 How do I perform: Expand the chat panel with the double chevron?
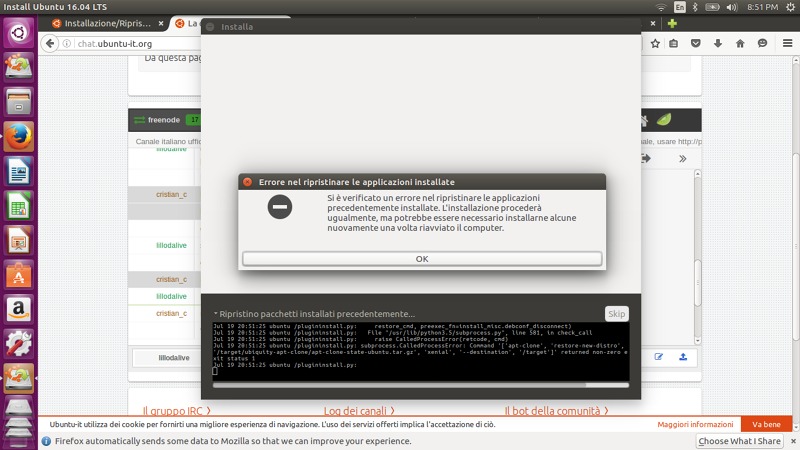683,159
